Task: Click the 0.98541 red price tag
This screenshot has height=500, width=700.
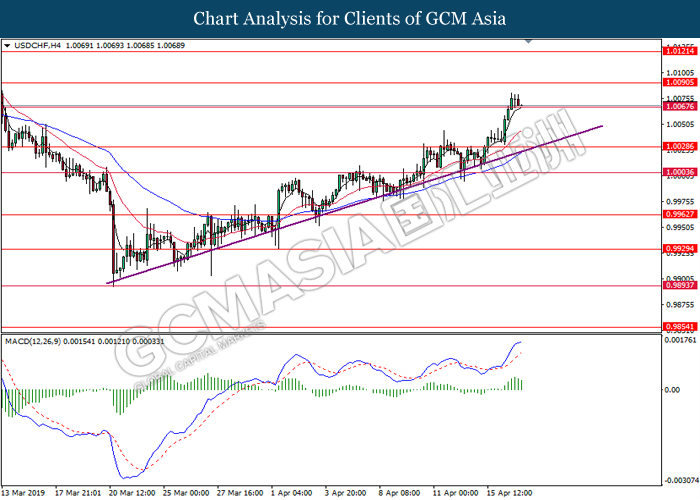Action: 679,326
